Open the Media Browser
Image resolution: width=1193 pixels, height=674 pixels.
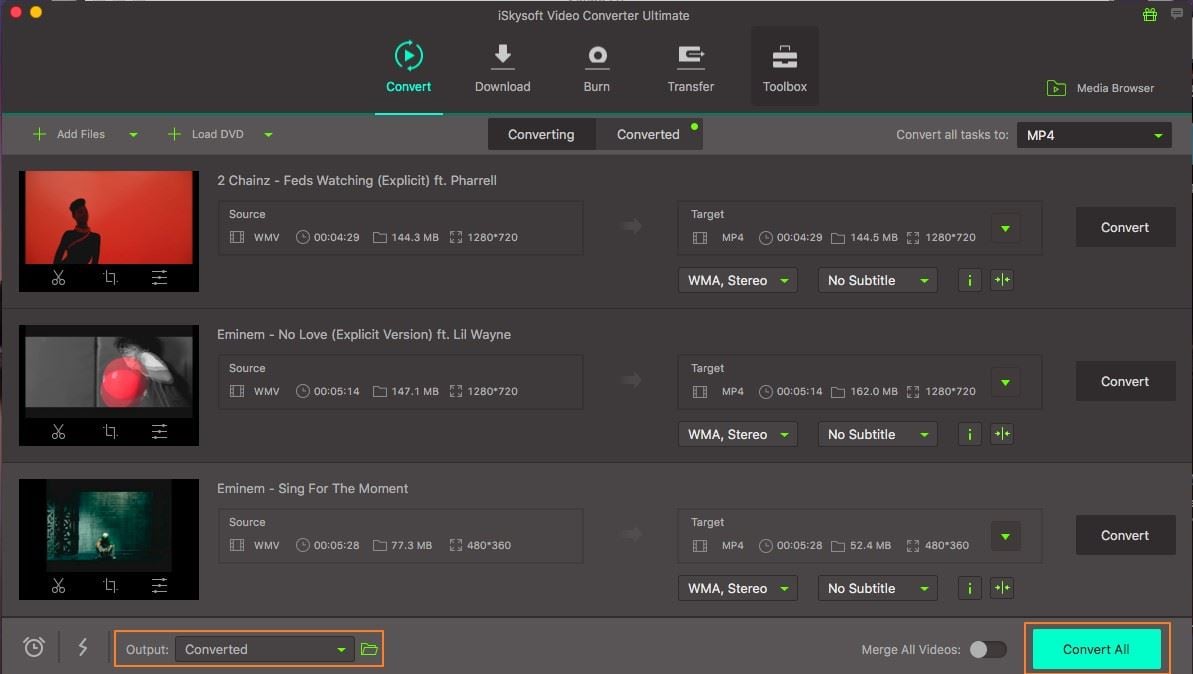point(1100,88)
